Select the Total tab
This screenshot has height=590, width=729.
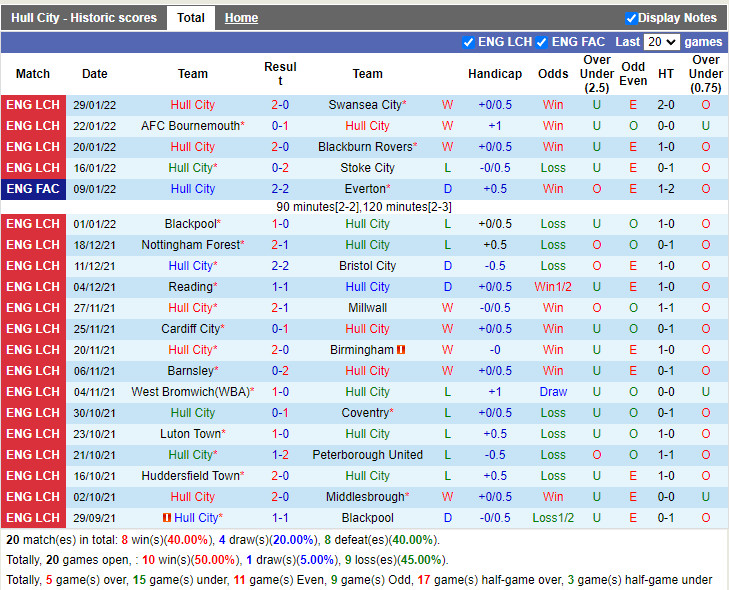pyautogui.click(x=190, y=18)
